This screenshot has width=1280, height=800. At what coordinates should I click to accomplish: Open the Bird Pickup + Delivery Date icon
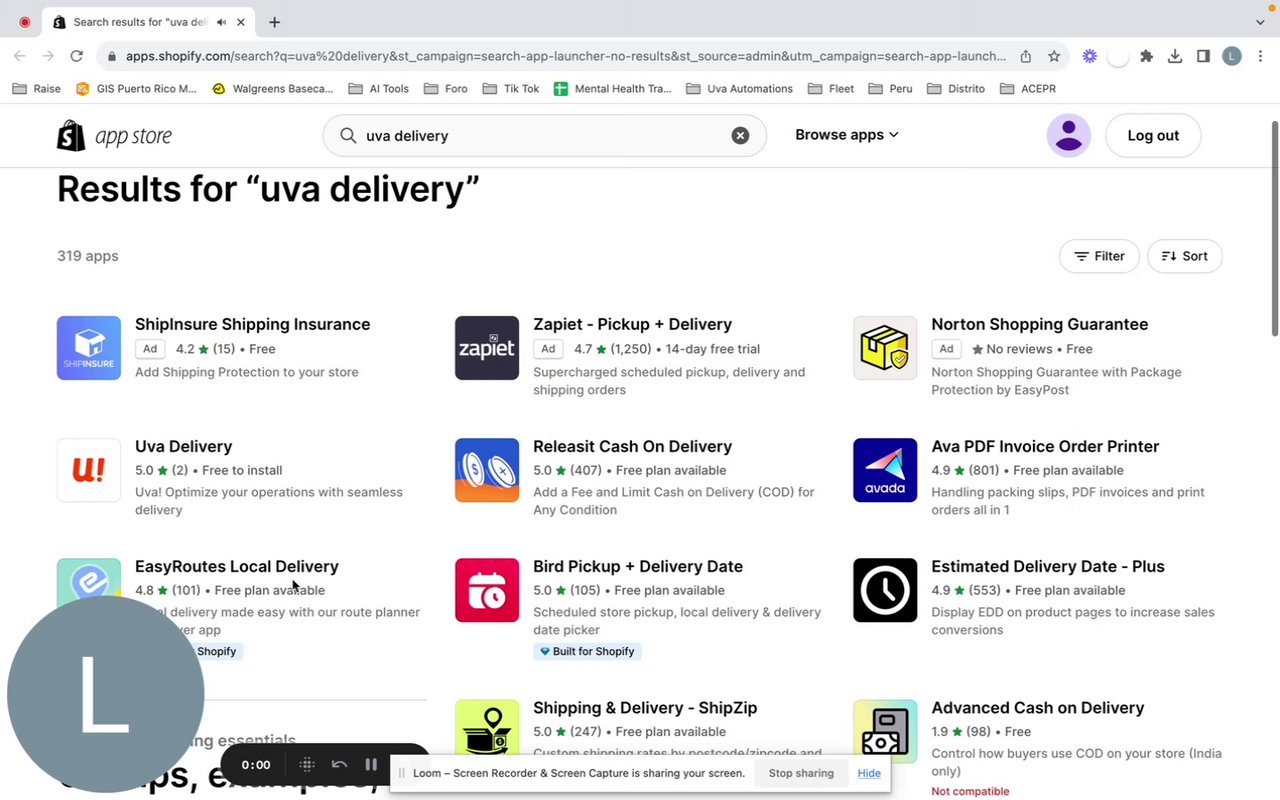(487, 590)
